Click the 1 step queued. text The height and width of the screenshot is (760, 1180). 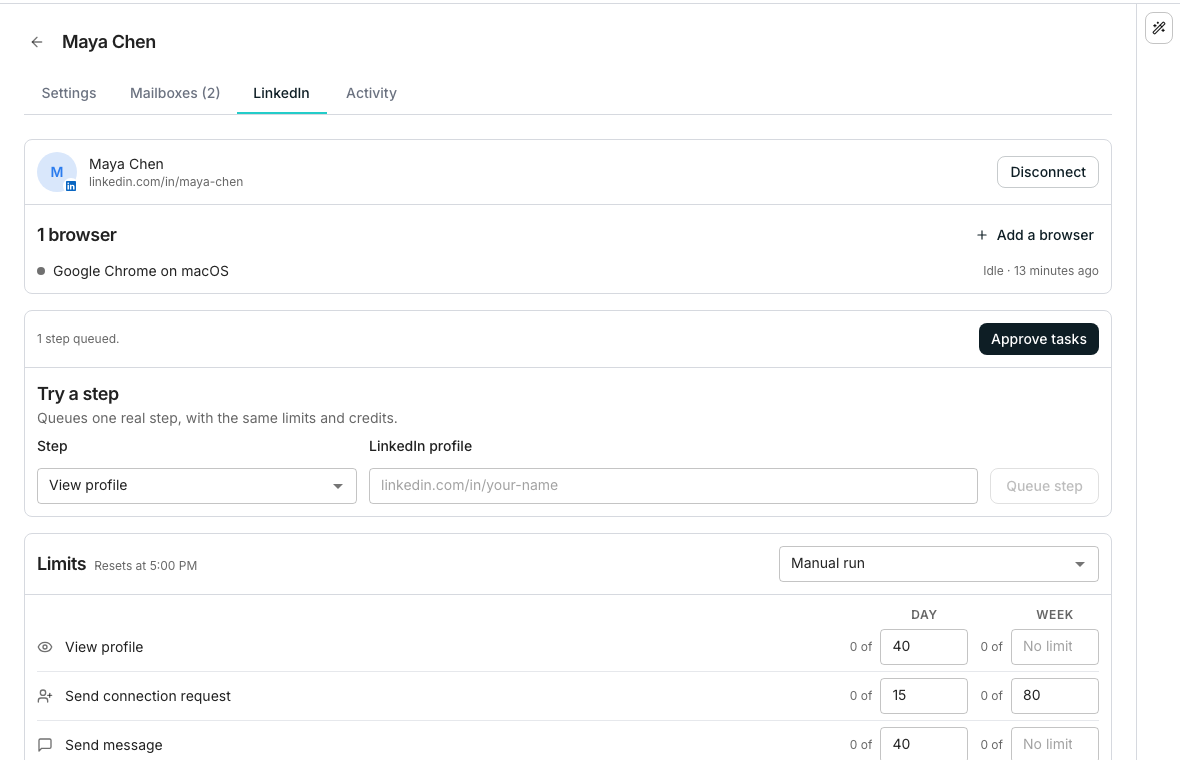pyautogui.click(x=78, y=339)
